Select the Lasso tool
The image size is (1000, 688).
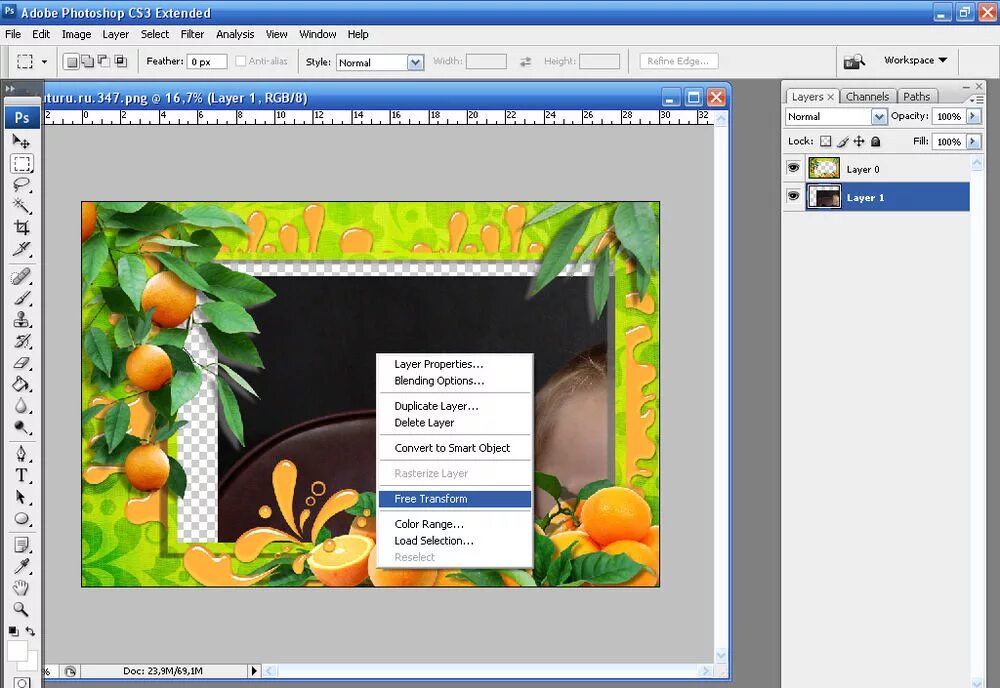[x=21, y=185]
